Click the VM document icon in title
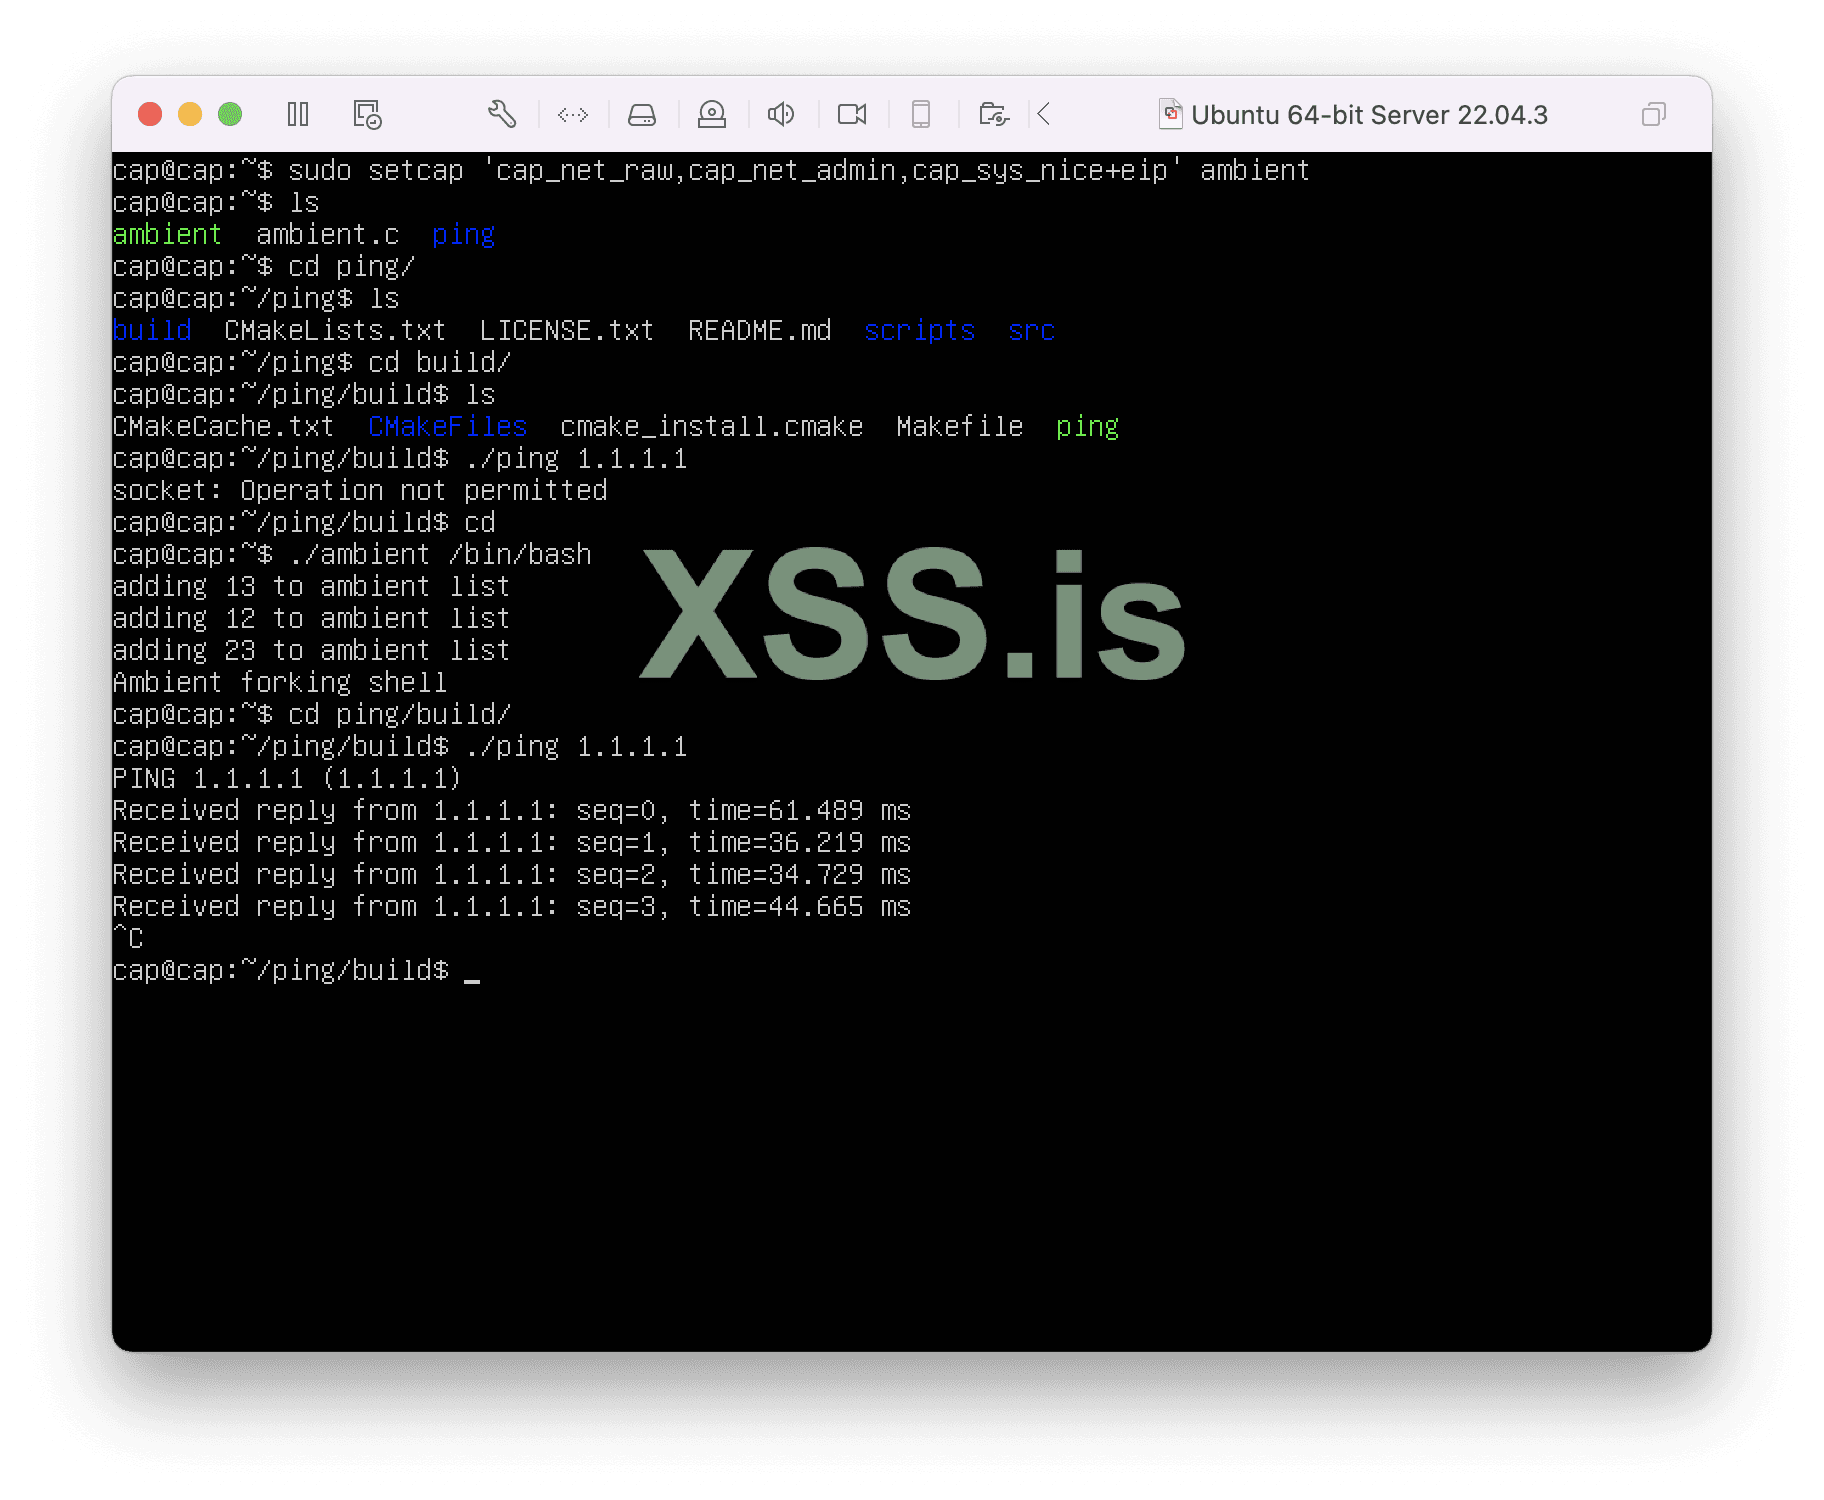 (x=1171, y=114)
